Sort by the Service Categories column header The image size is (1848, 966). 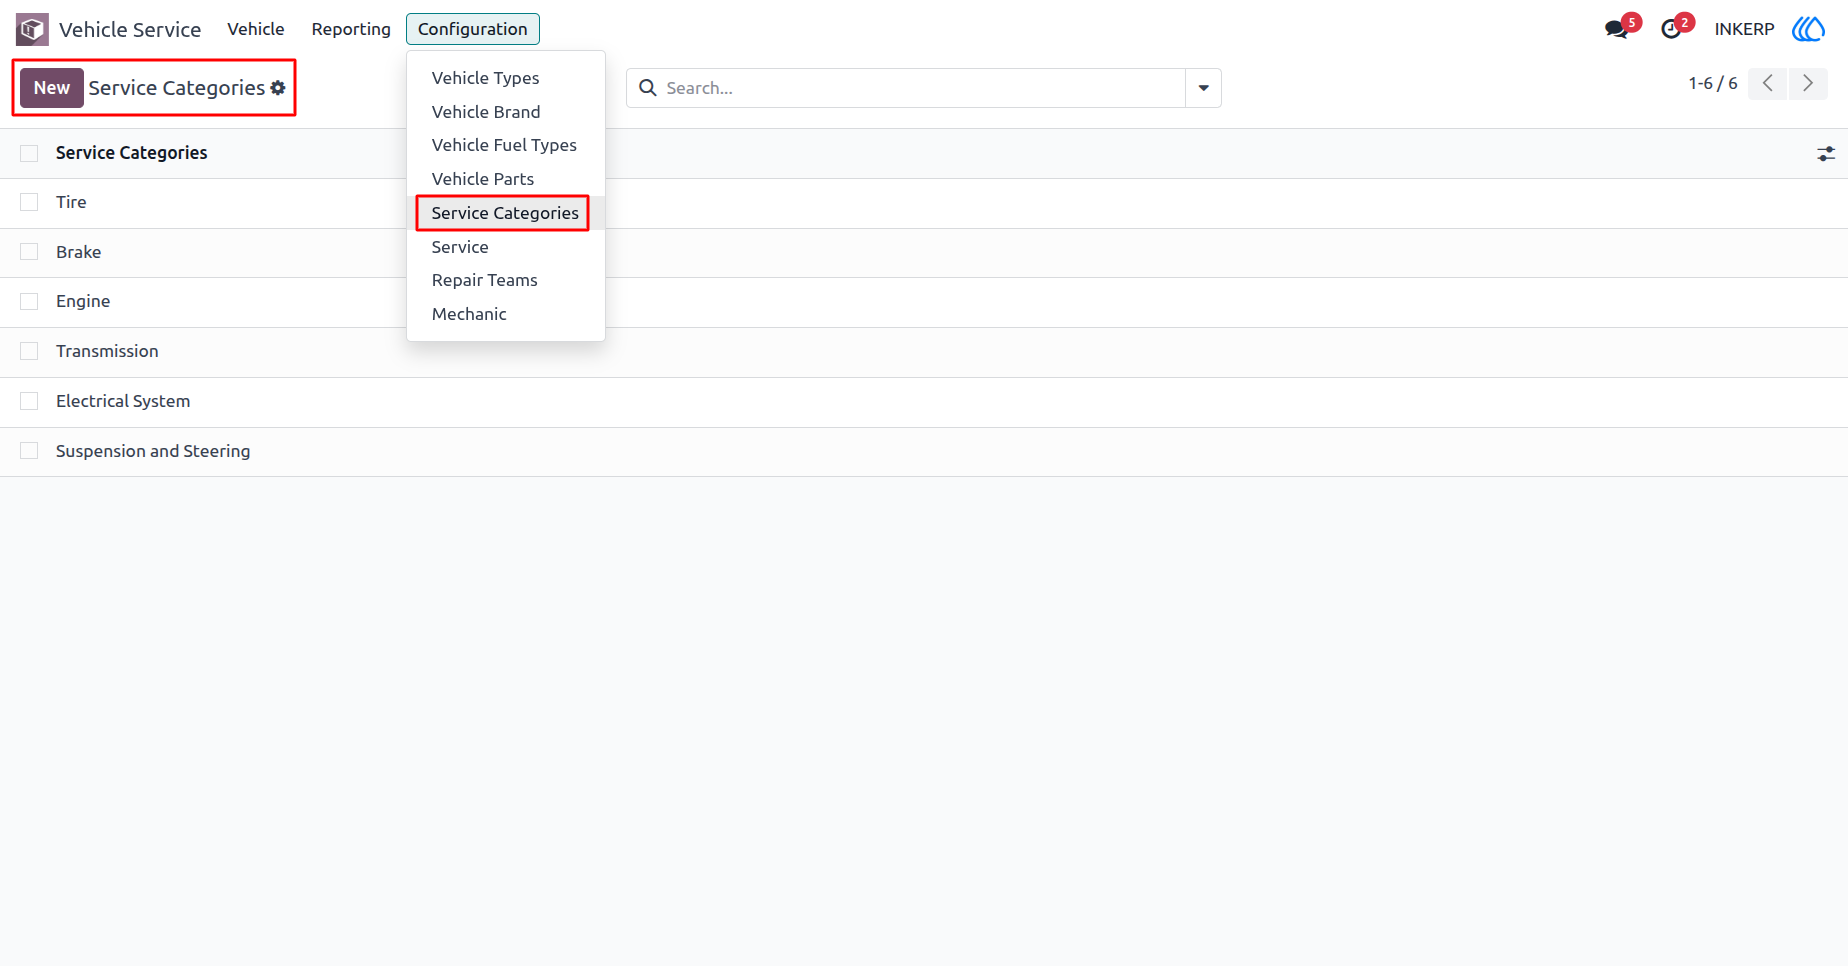tap(132, 153)
